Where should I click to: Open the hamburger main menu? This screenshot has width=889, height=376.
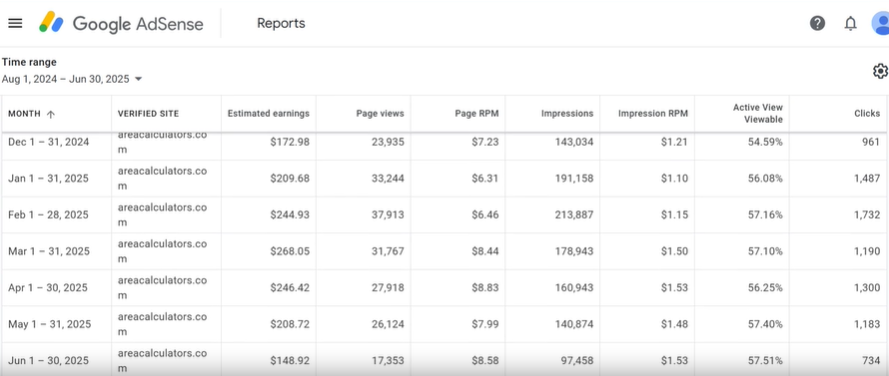(x=15, y=23)
